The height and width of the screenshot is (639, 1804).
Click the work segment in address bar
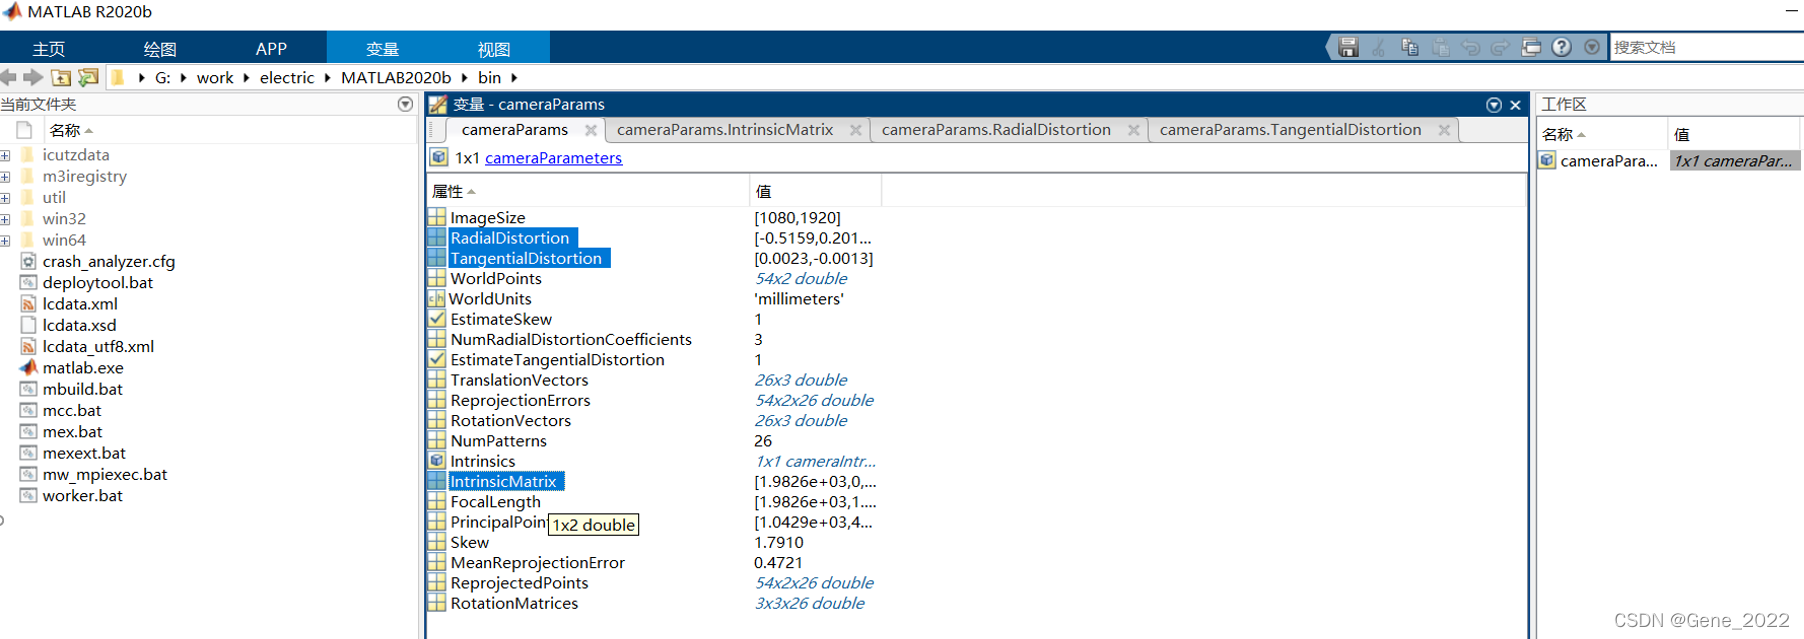[x=215, y=77]
